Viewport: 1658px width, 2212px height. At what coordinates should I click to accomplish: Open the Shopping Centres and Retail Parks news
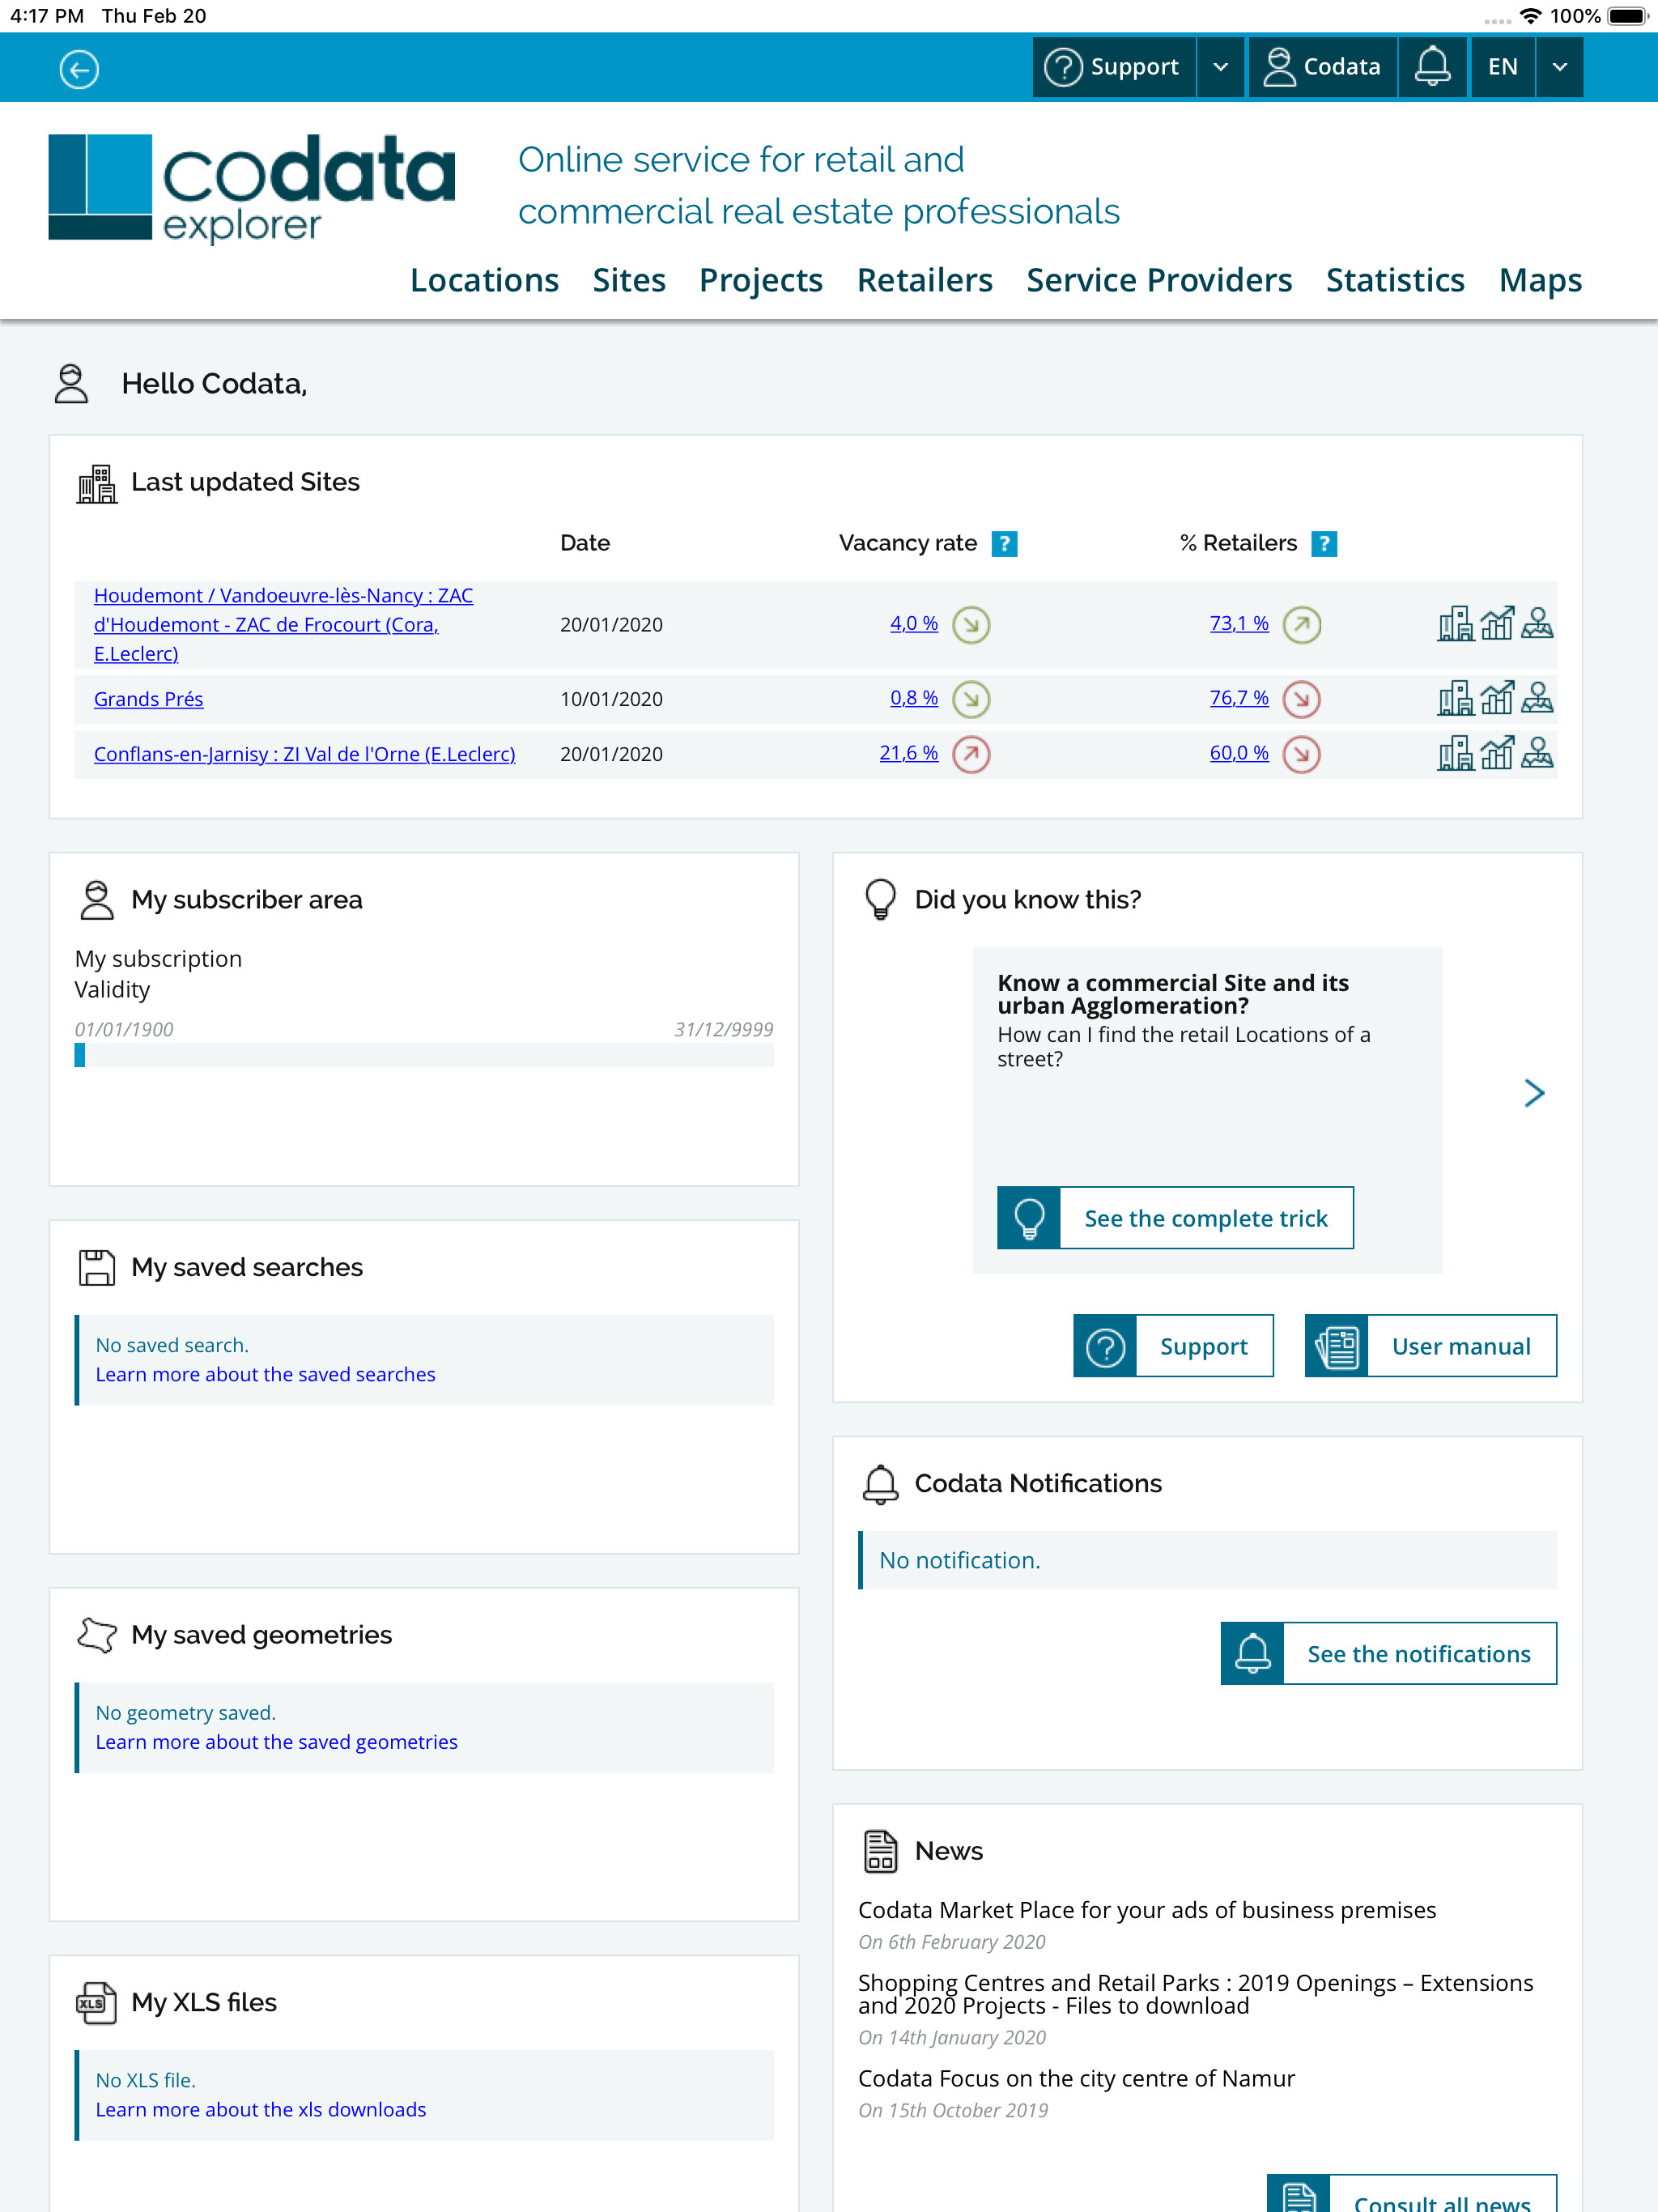coord(1195,1994)
